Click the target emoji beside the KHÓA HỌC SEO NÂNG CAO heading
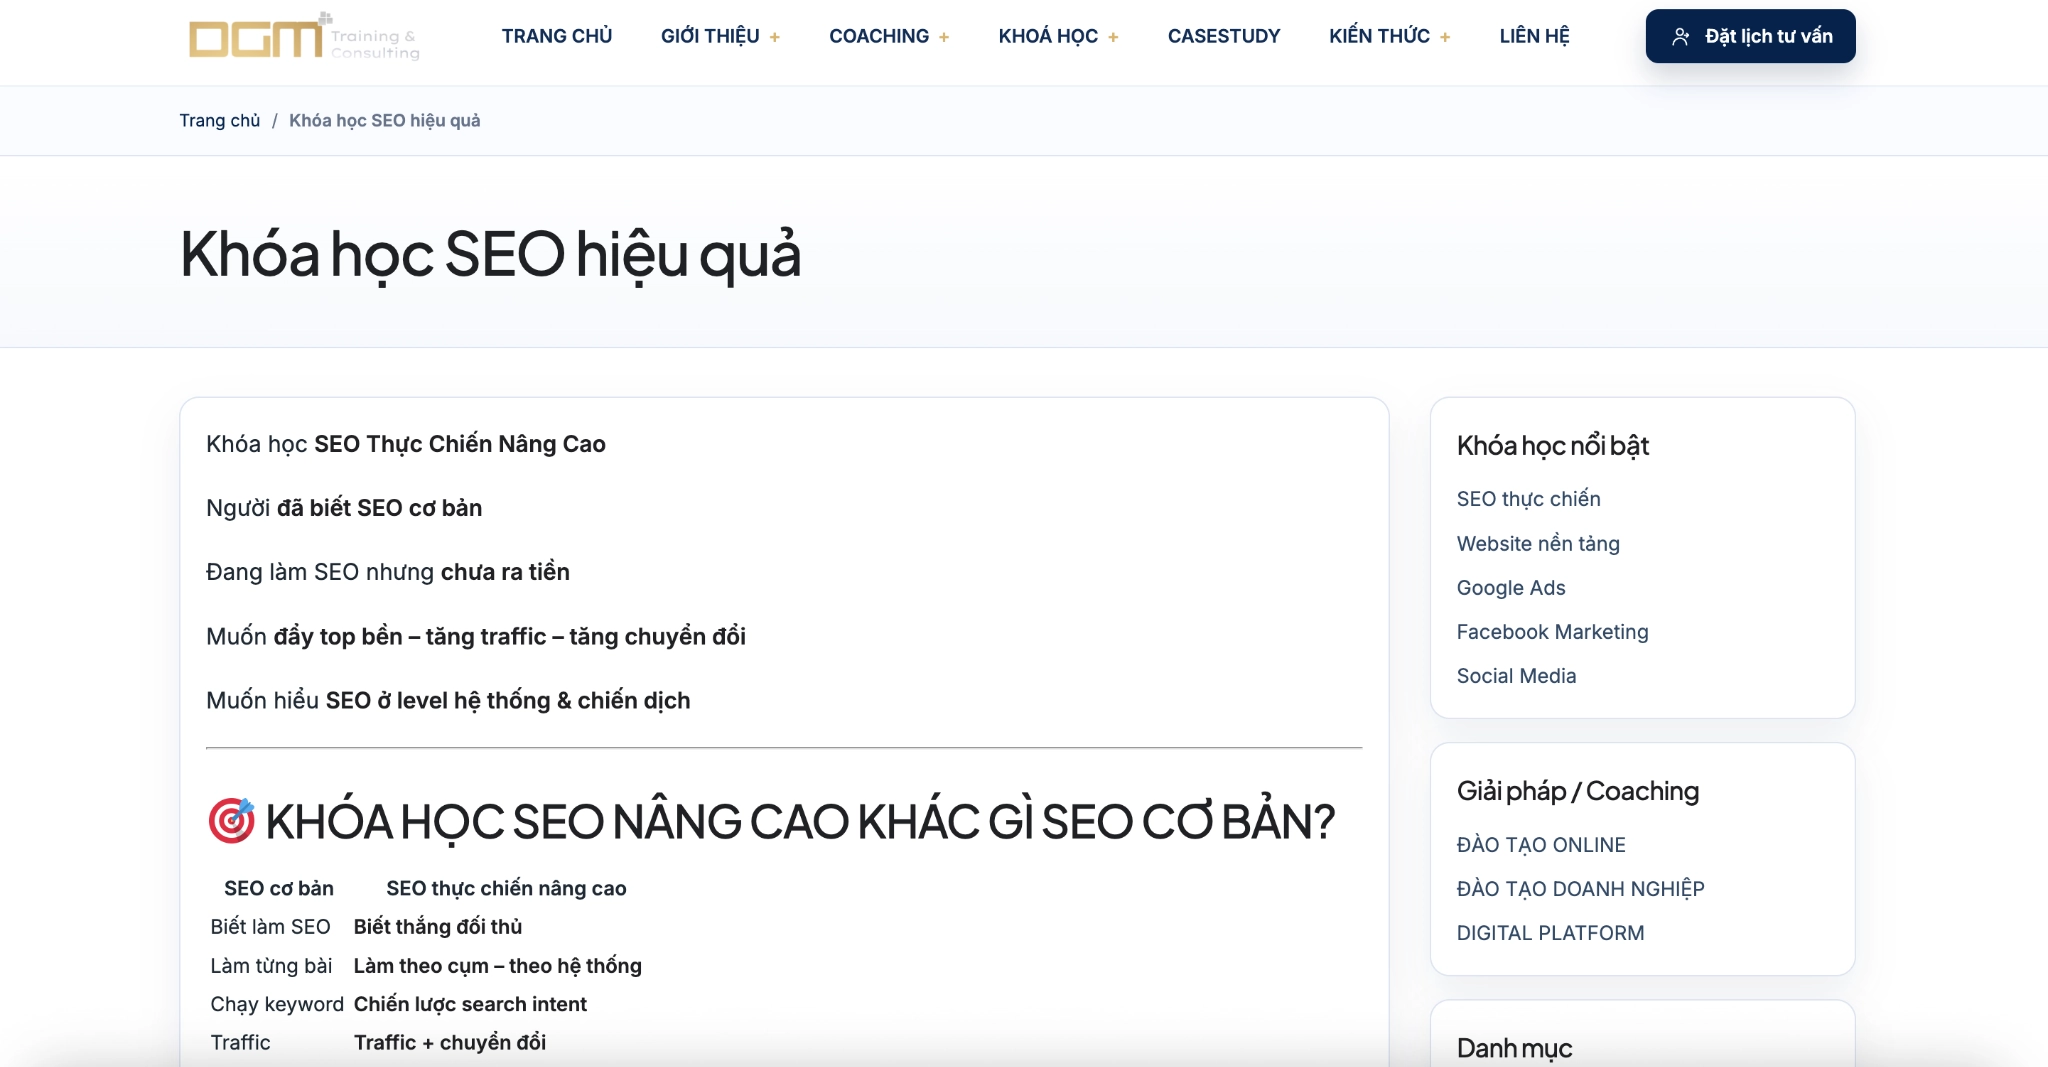 (231, 821)
